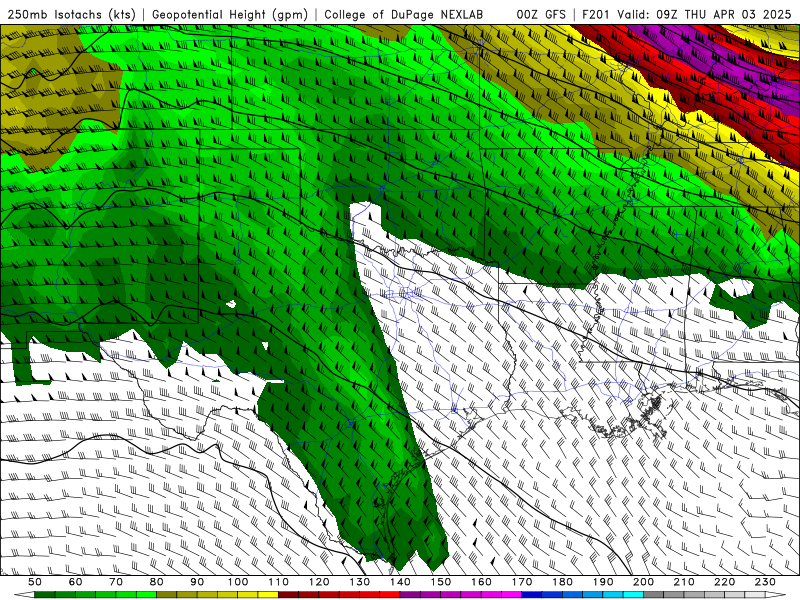Image resolution: width=800 pixels, height=600 pixels.
Task: Click the legend value 110
Action: [x=278, y=582]
